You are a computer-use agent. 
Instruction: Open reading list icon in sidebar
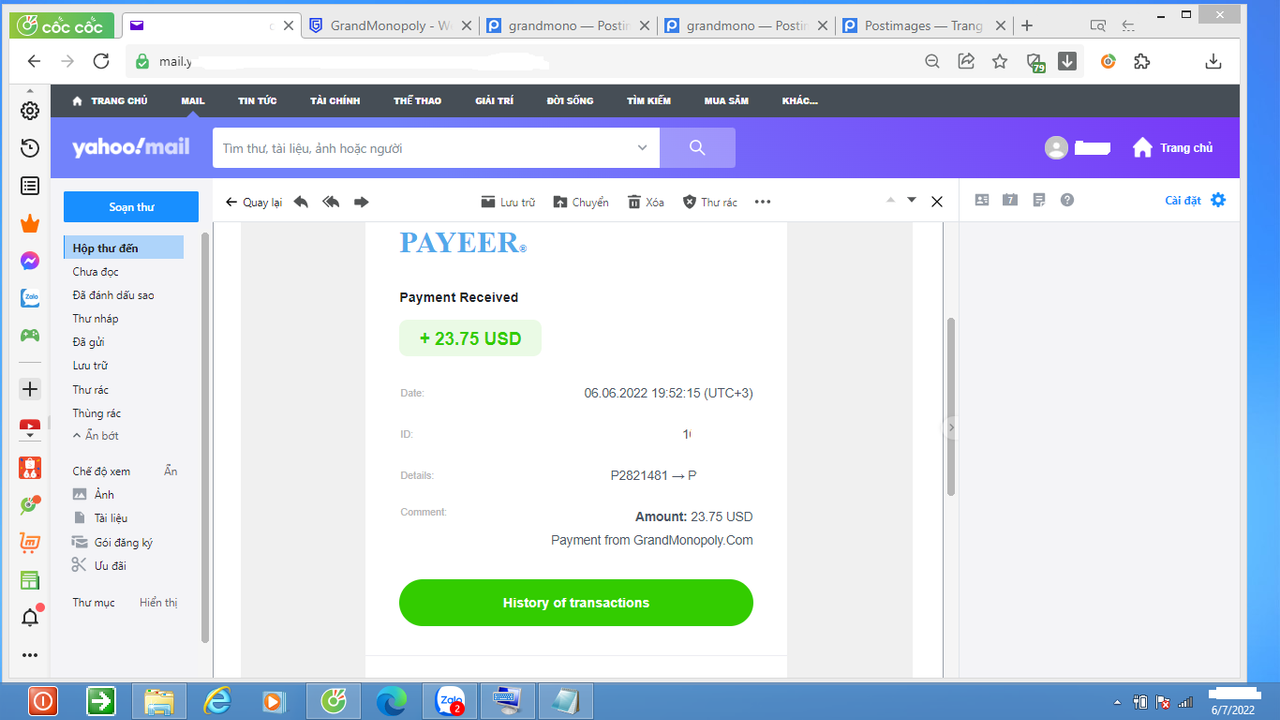pos(30,185)
